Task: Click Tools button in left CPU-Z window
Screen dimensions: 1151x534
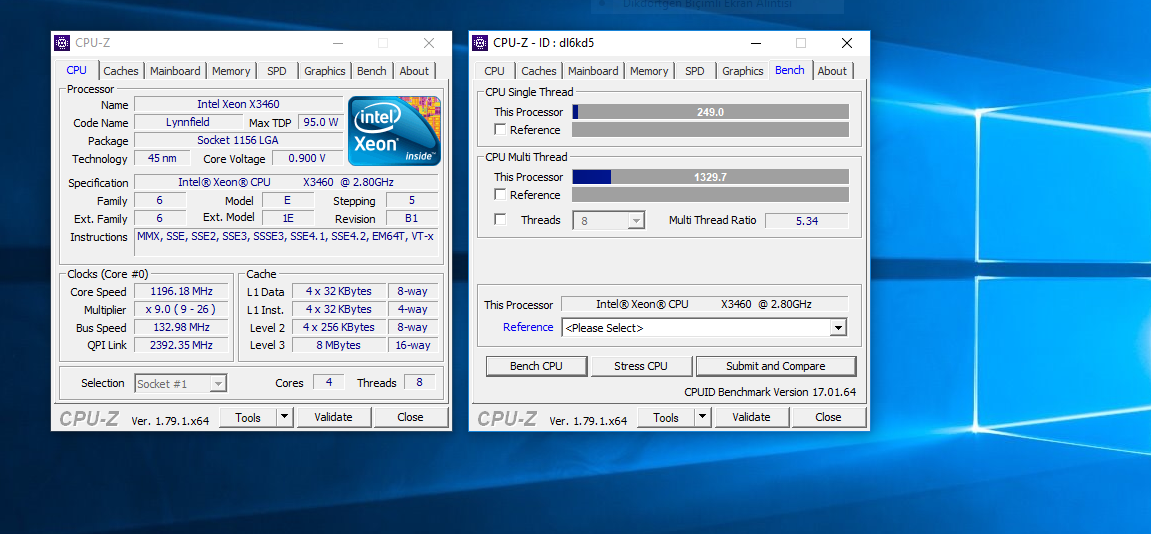Action: click(x=248, y=417)
